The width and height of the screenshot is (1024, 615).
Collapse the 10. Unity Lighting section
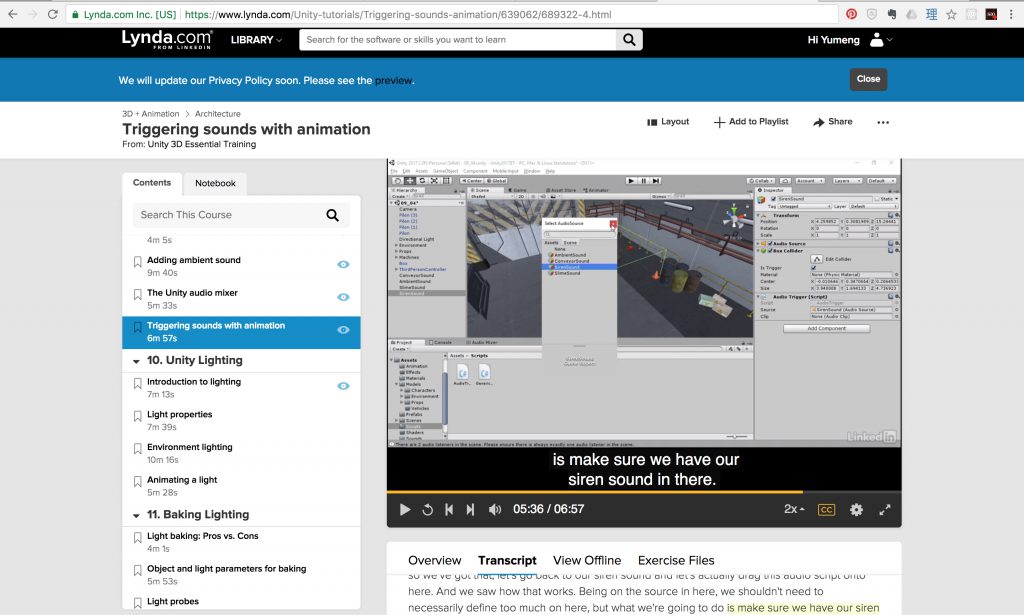point(136,361)
